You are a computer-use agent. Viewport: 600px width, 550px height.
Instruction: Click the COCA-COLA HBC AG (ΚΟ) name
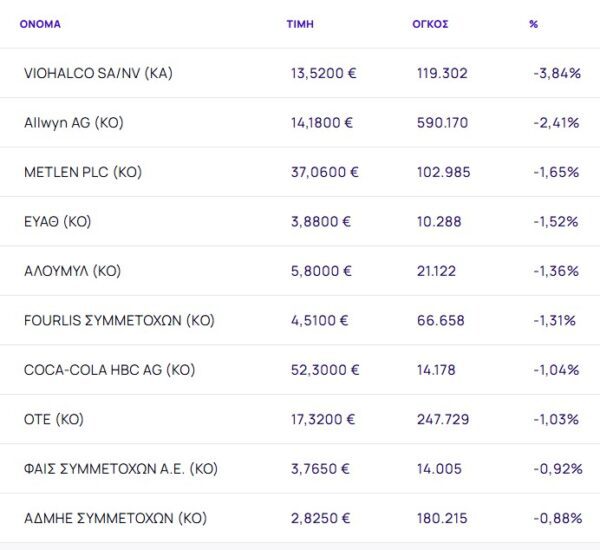pyautogui.click(x=109, y=370)
